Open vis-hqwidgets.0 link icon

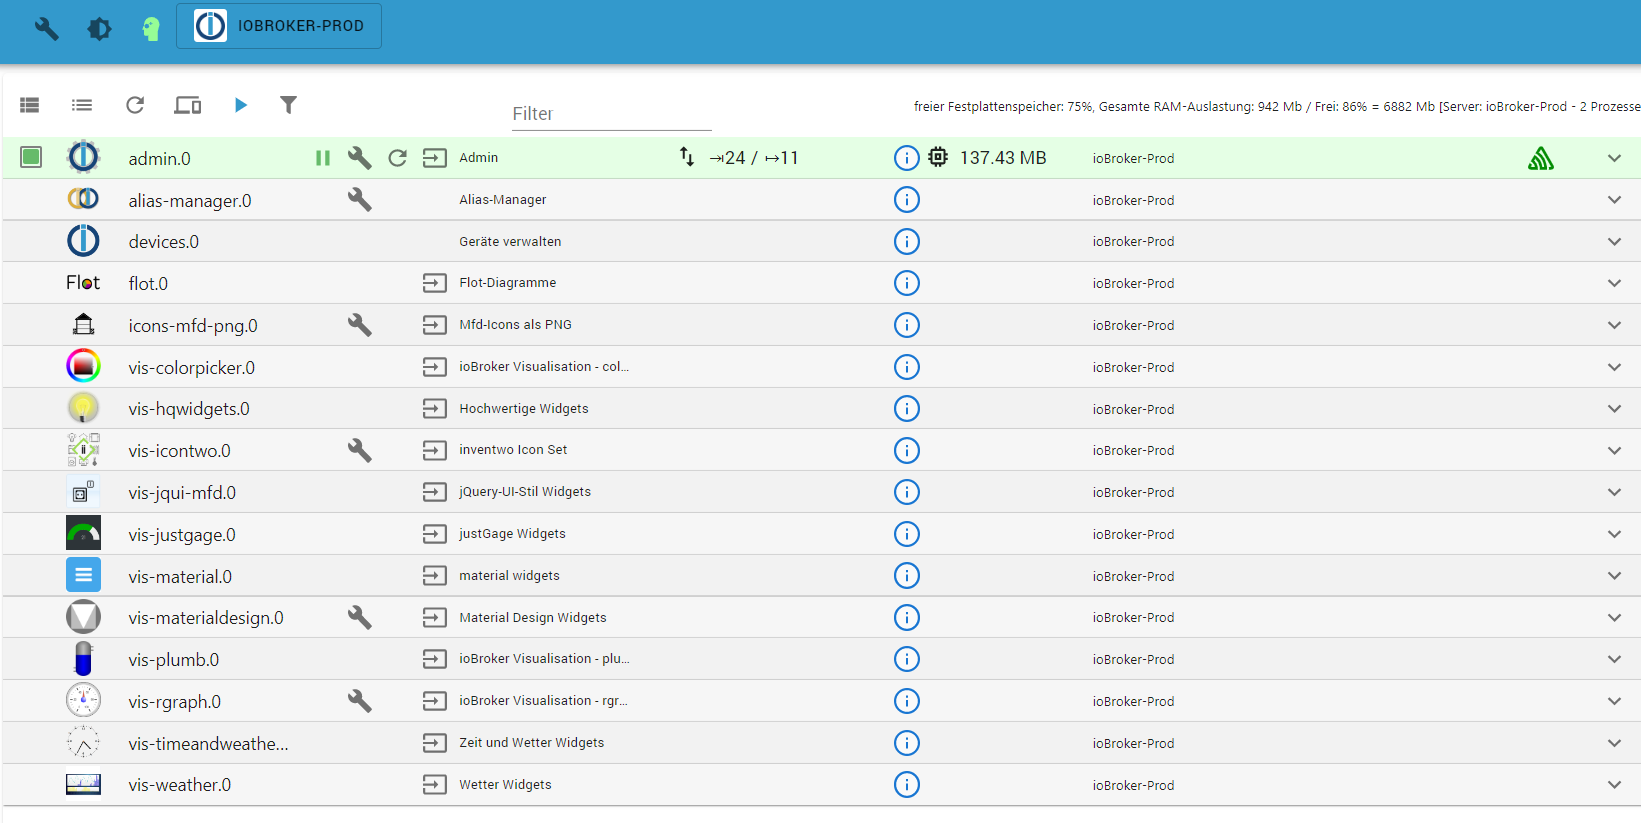(435, 408)
